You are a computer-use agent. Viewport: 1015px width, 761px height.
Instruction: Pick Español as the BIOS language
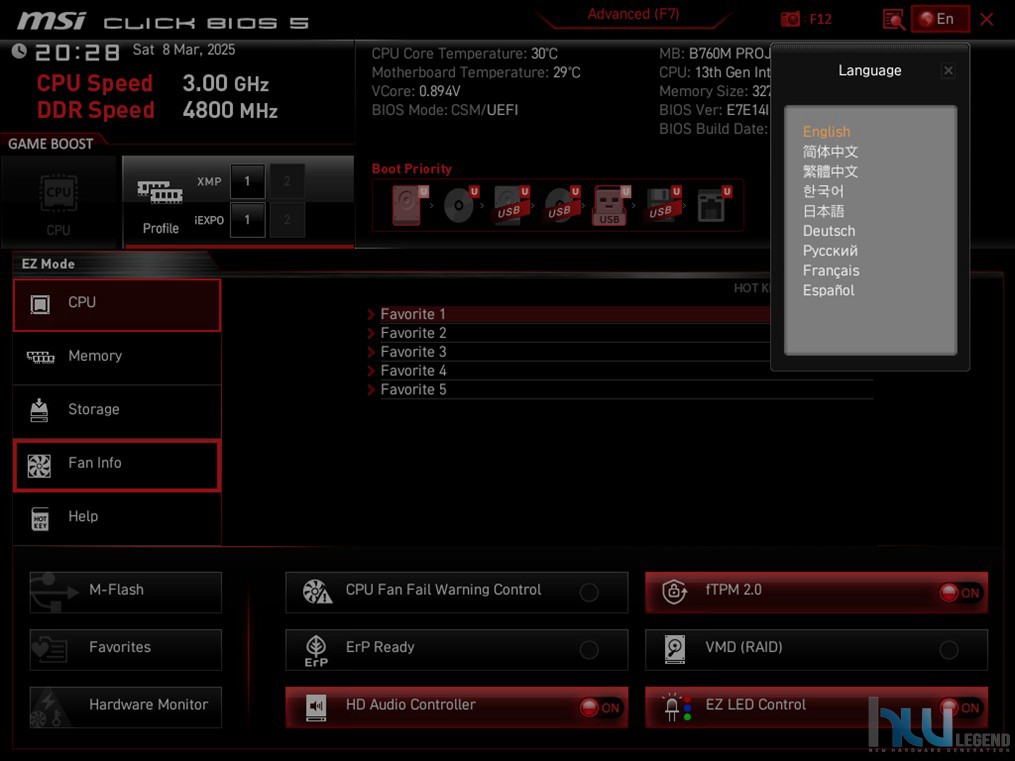[829, 291]
